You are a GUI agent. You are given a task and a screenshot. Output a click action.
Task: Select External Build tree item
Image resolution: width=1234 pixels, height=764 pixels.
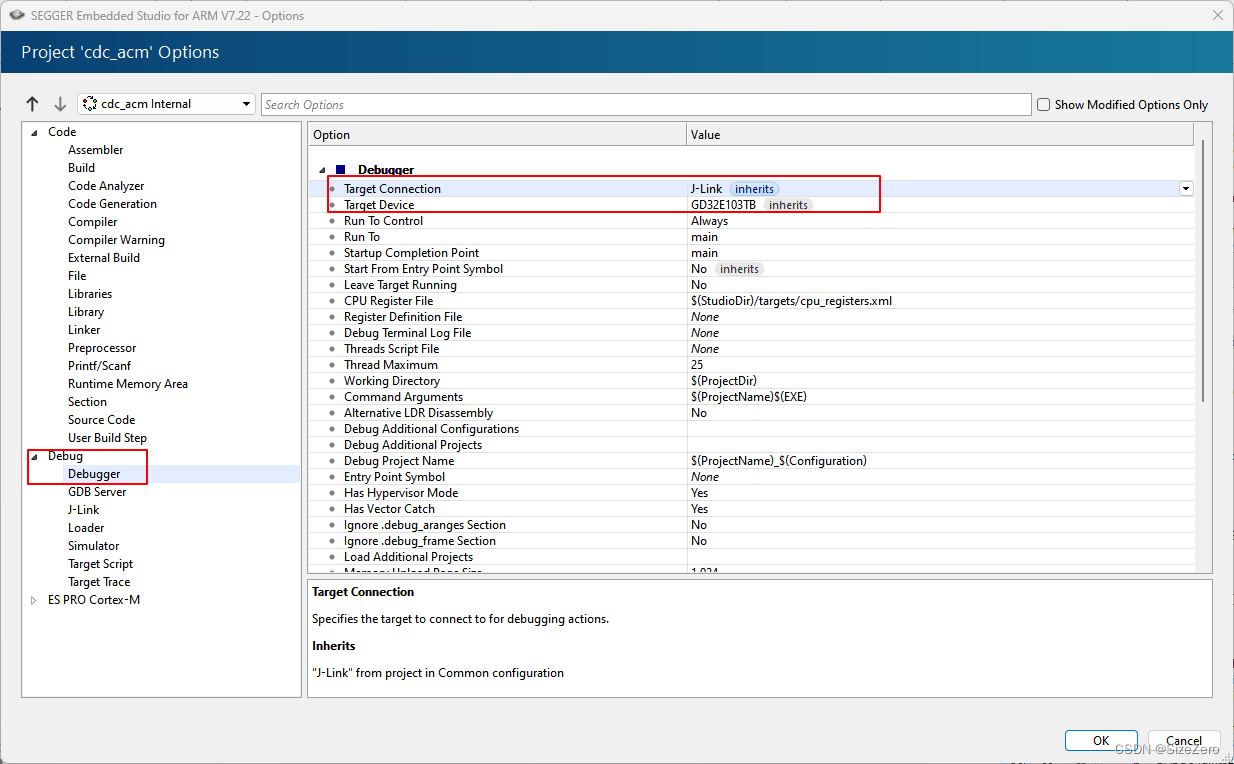tap(104, 258)
